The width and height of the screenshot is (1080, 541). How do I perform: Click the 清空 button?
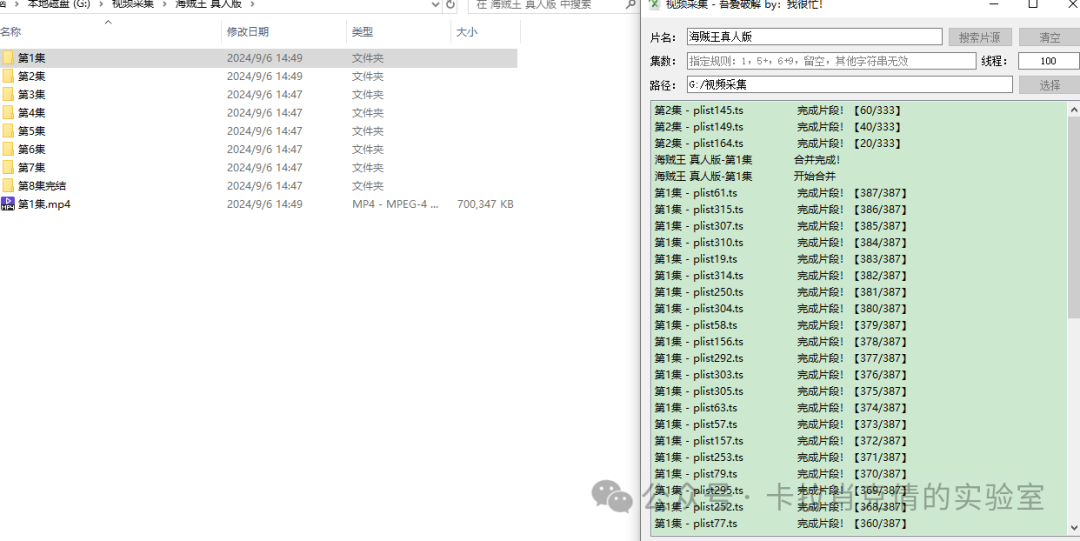1050,37
